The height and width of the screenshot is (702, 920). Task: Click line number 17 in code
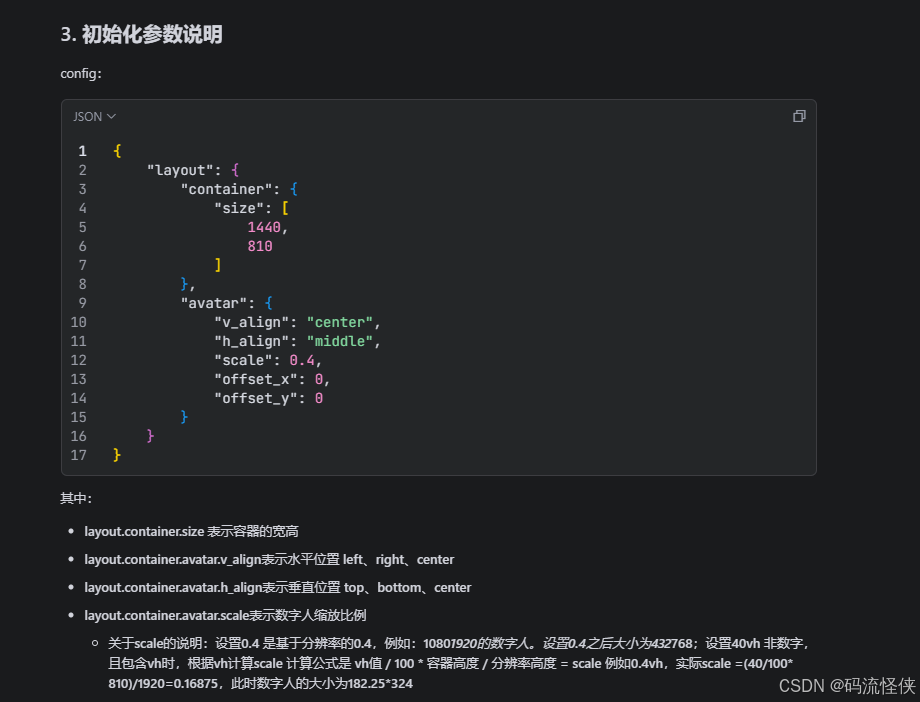point(79,455)
